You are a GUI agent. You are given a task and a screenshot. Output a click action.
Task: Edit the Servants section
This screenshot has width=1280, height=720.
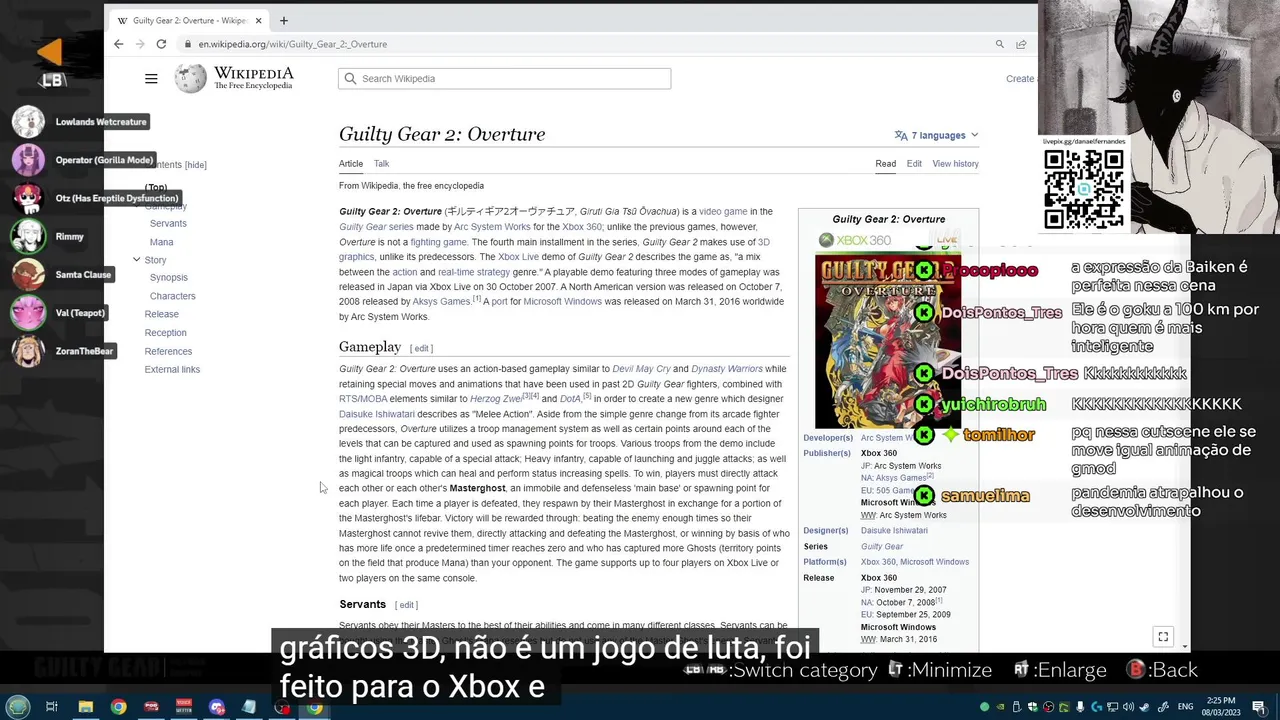(x=406, y=605)
